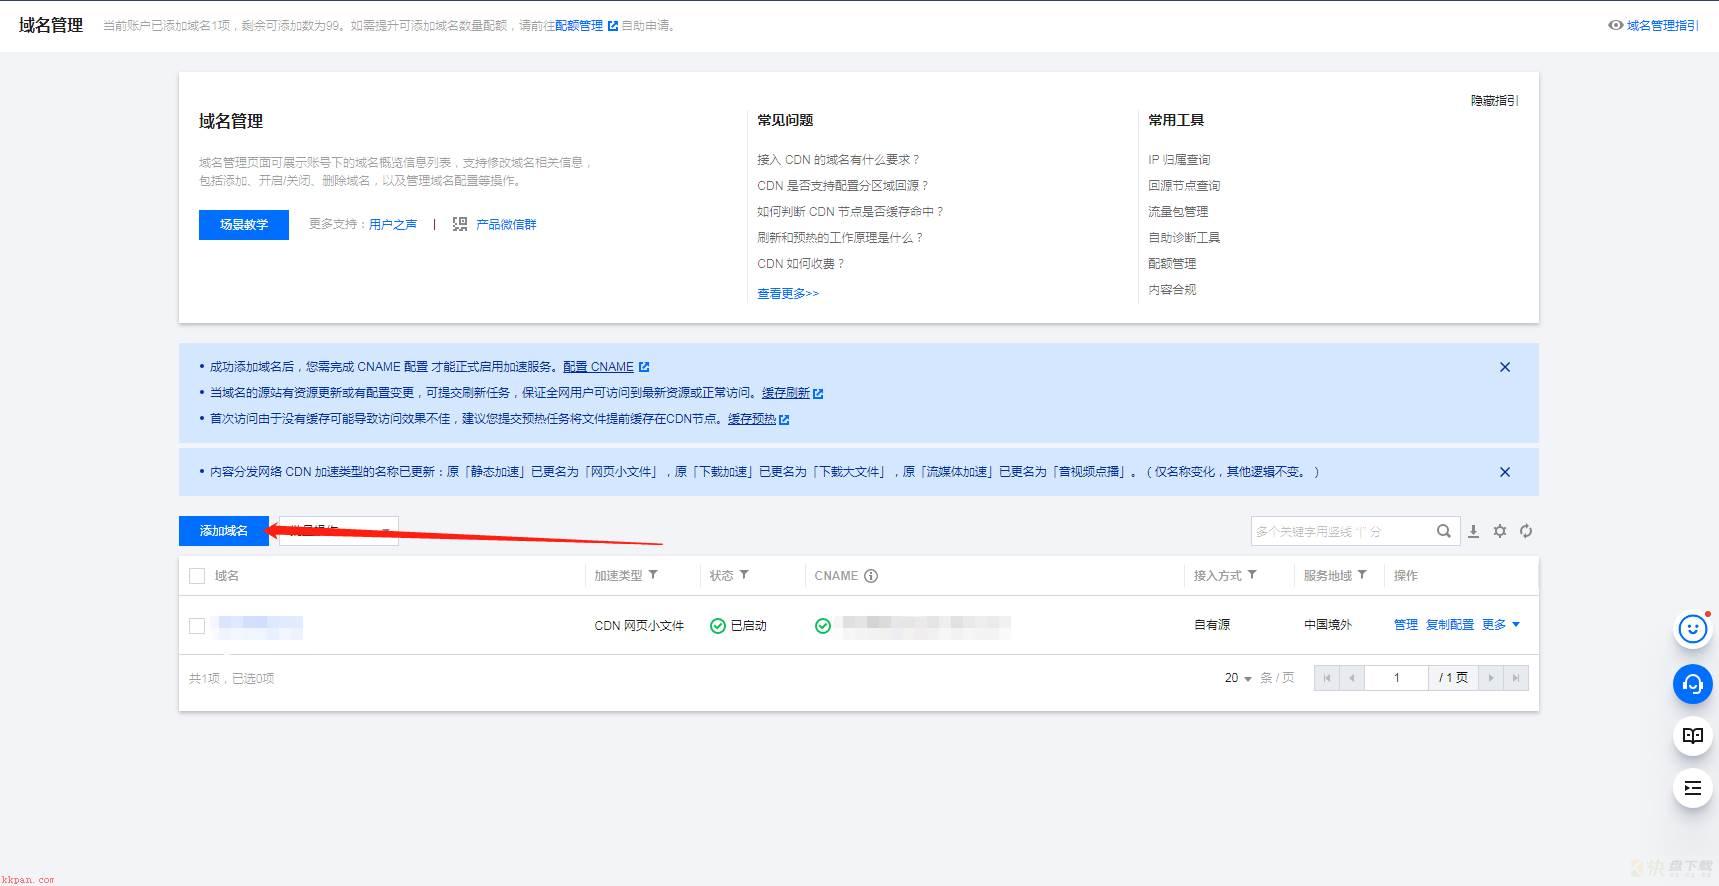
Task: Click the download list icon
Action: click(1473, 531)
